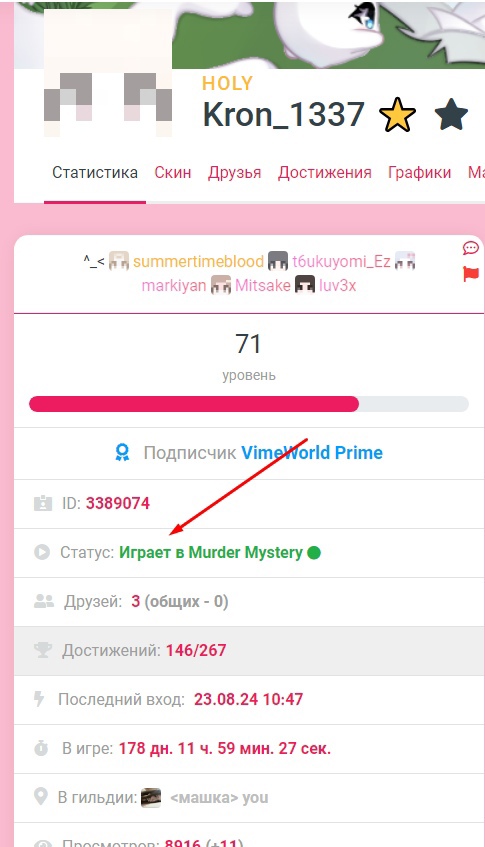This screenshot has width=485, height=847.
Task: Open the t6ukuyomi_Ez profile link
Action: [x=341, y=261]
